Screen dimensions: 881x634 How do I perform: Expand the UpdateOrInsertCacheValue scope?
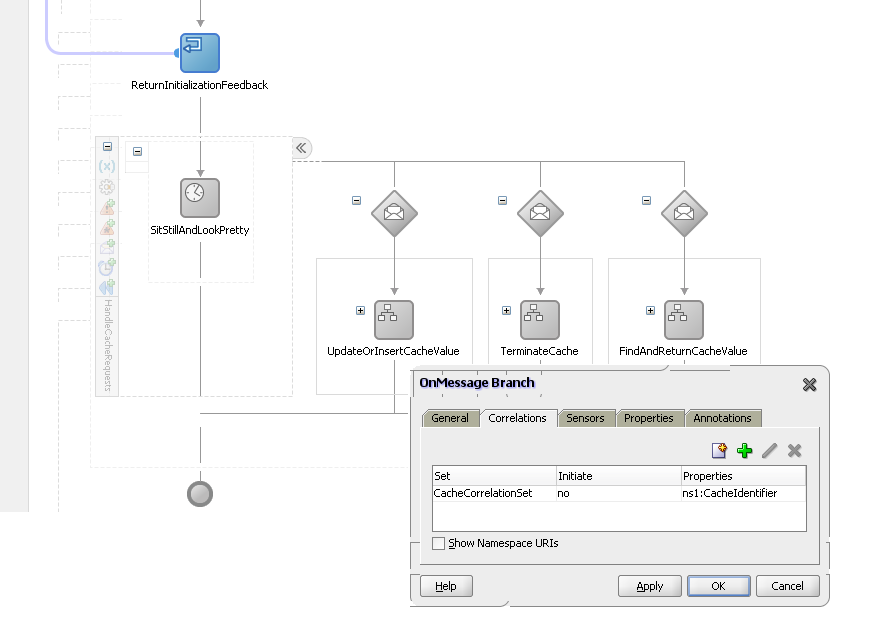point(360,310)
